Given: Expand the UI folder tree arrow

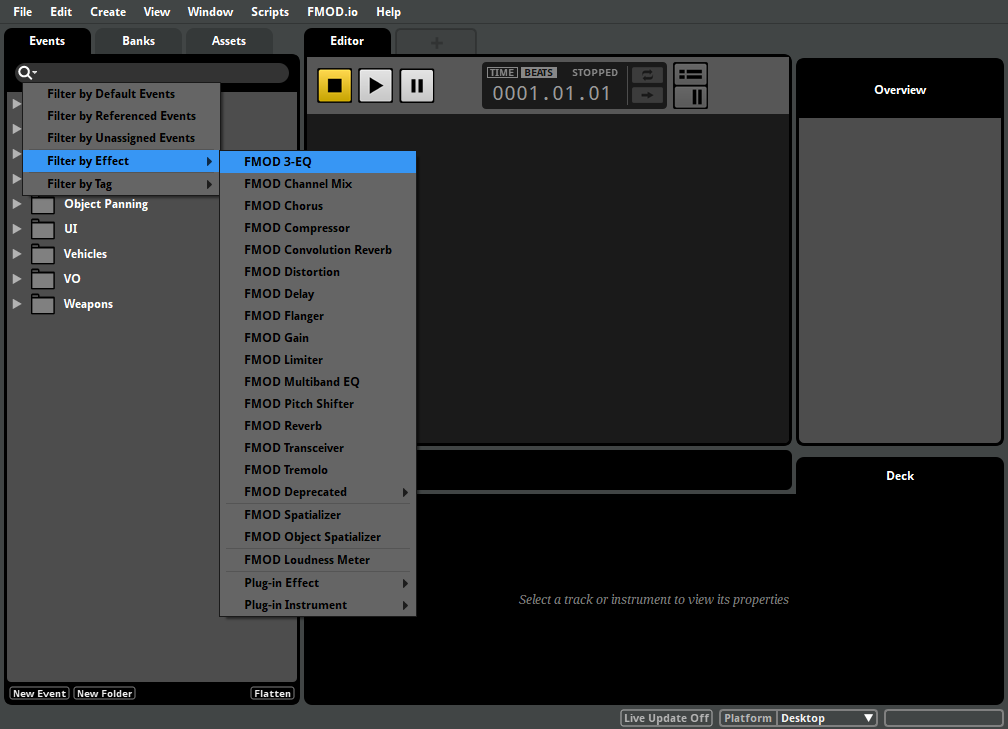Looking at the screenshot, I should 17,228.
